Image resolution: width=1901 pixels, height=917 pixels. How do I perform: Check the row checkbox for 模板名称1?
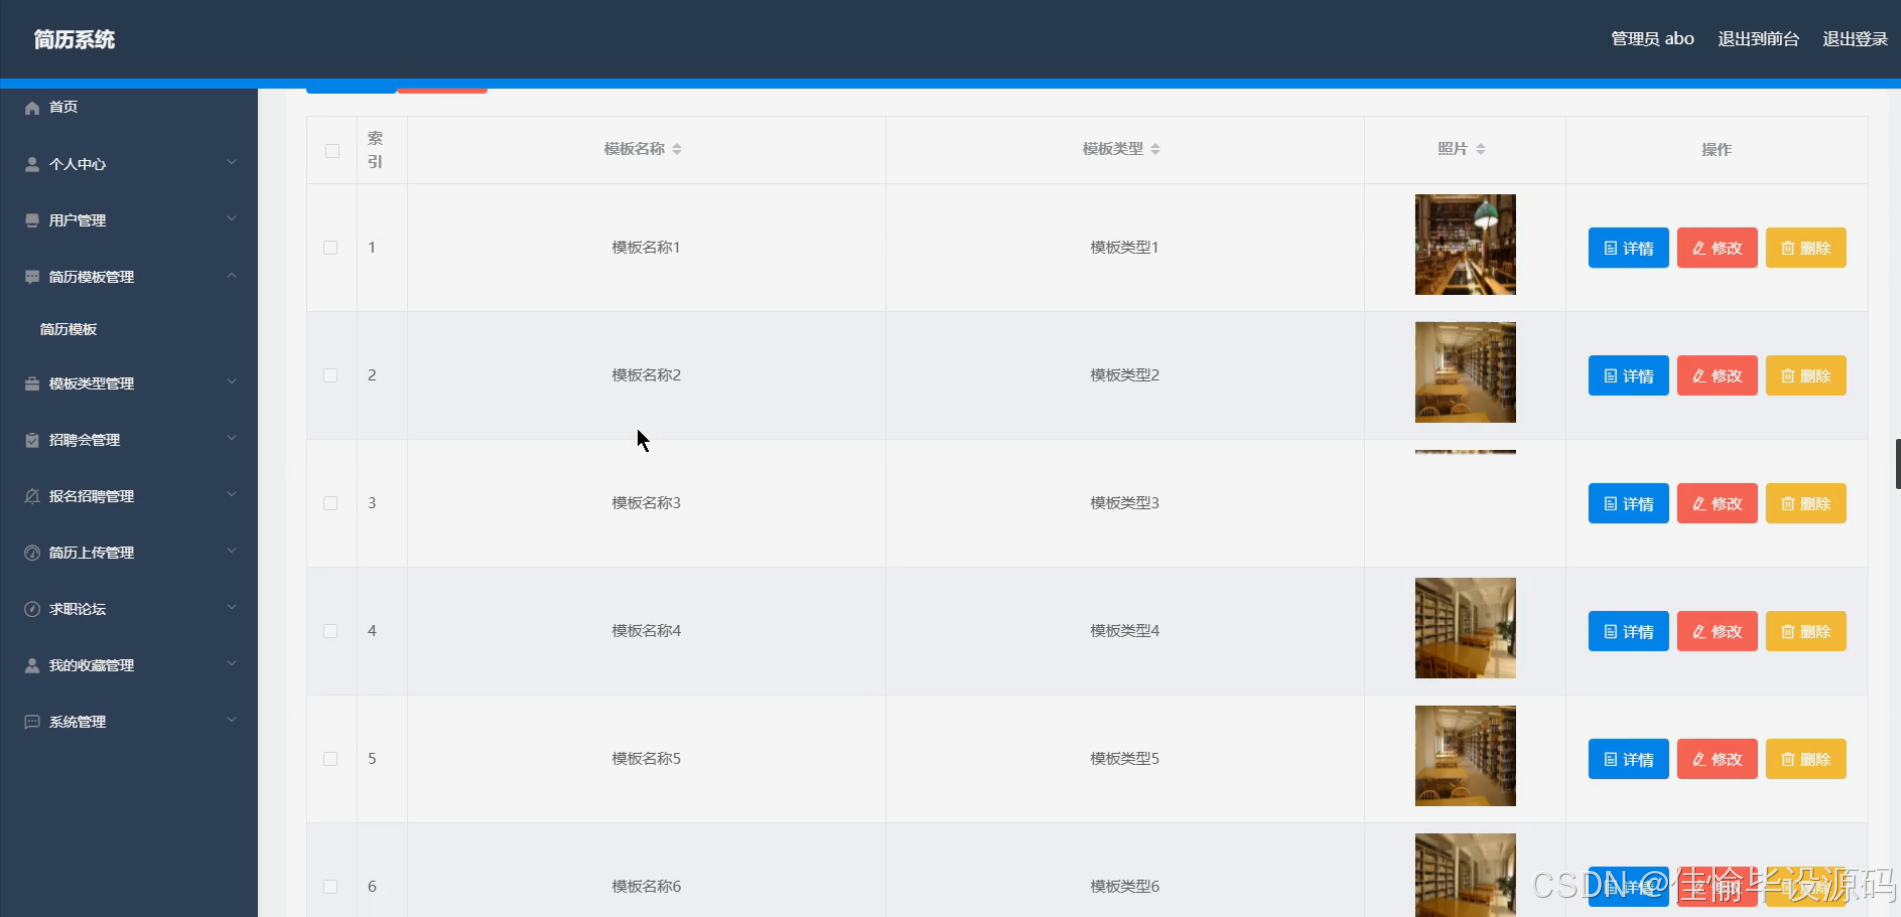(330, 247)
